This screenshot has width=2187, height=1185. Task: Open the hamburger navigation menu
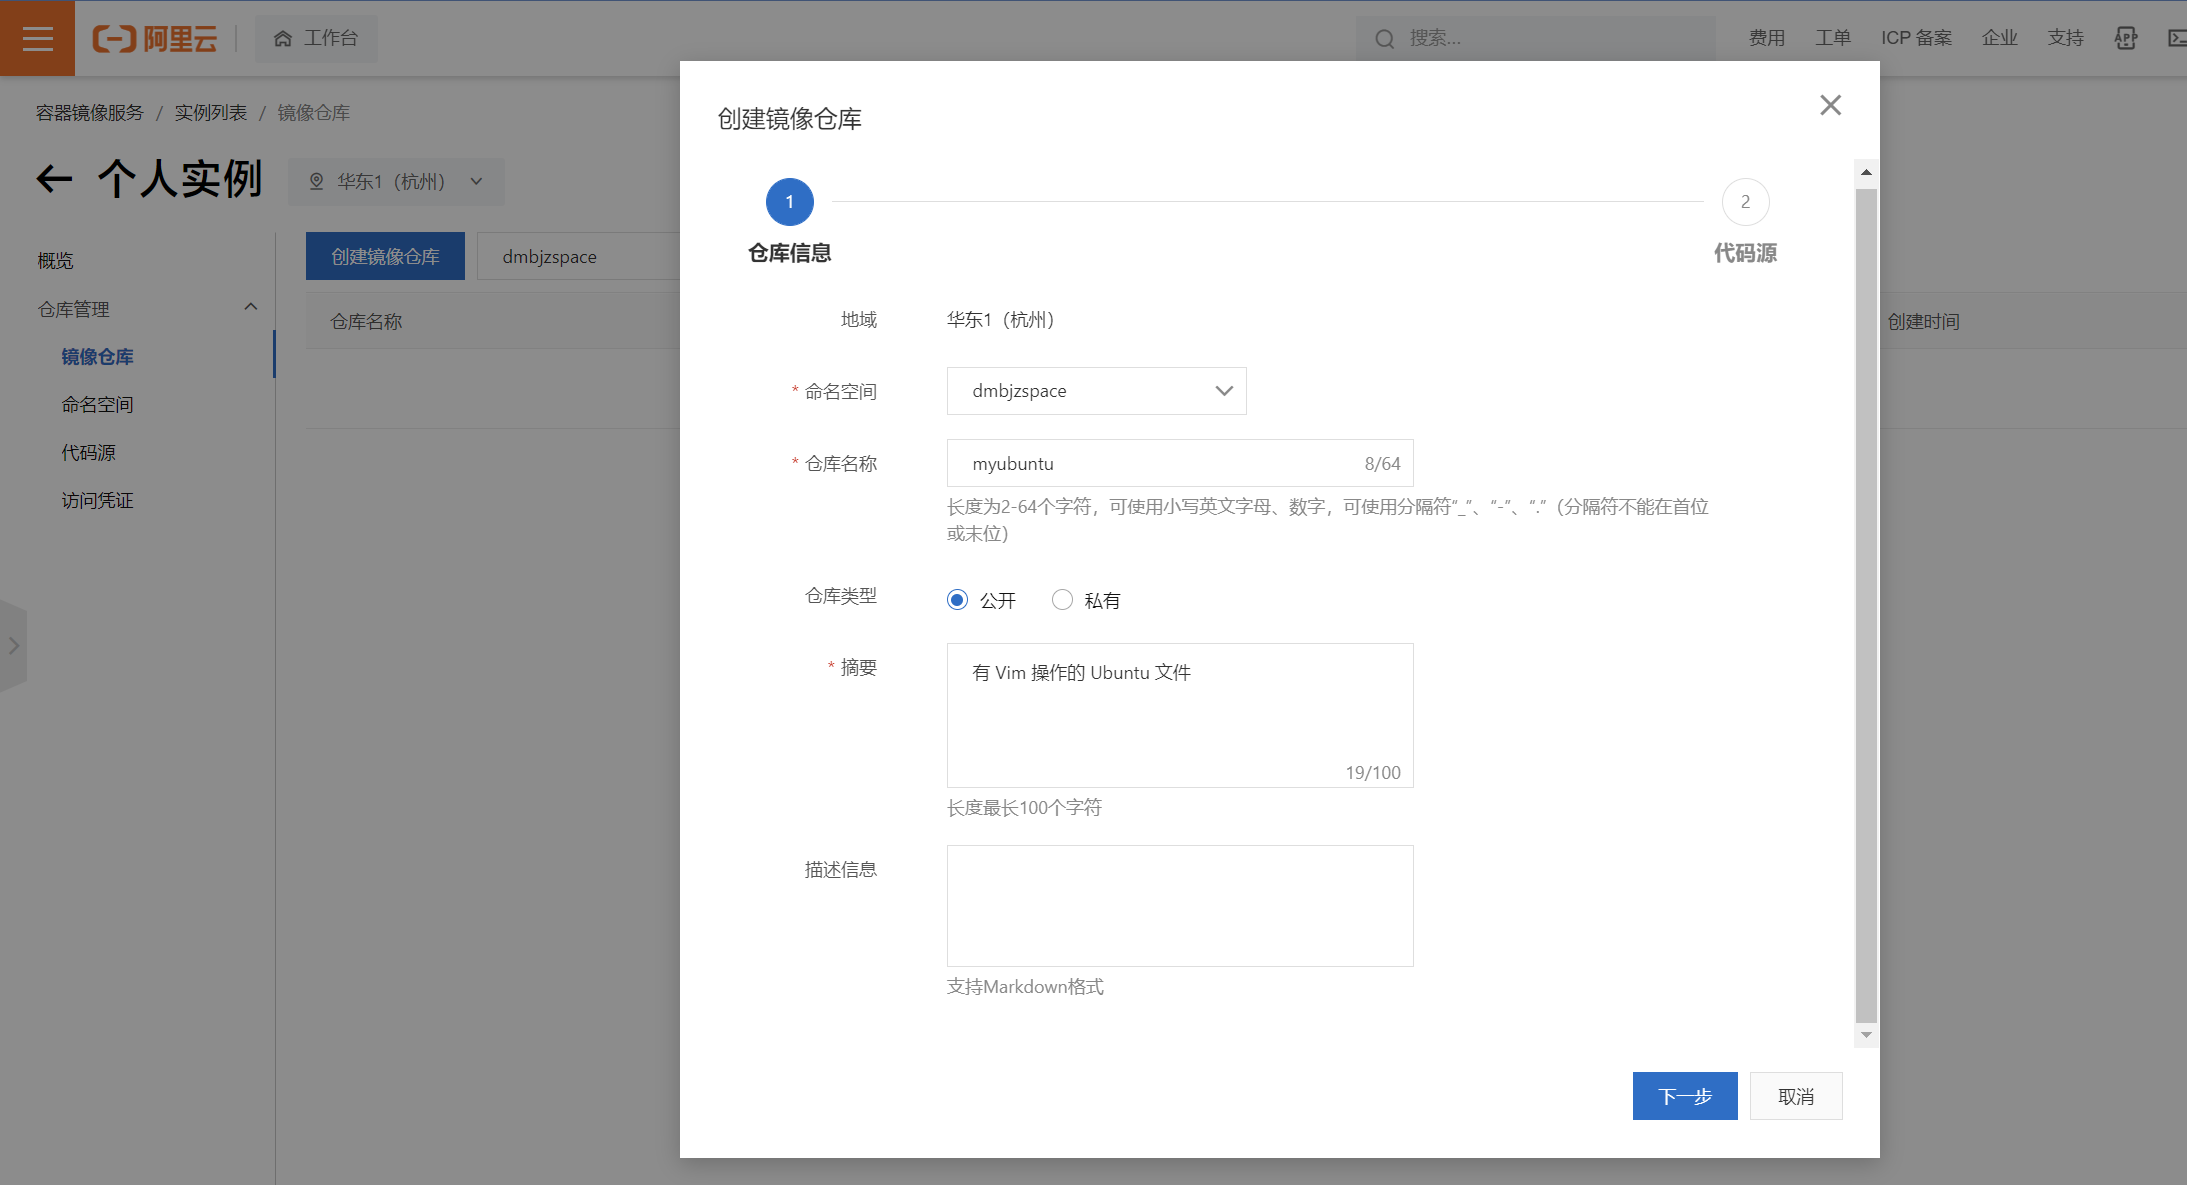click(x=37, y=38)
